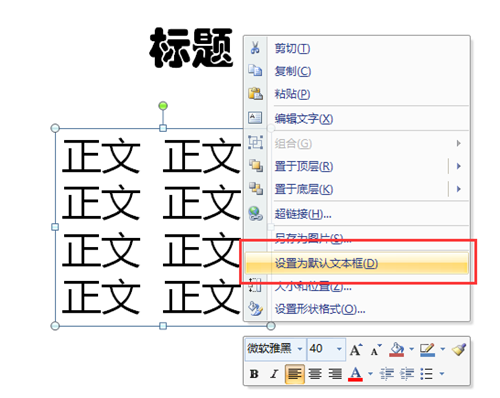Toggle italic formatting in mini toolbar
Viewport: 500px width, 398px height.
[274, 374]
